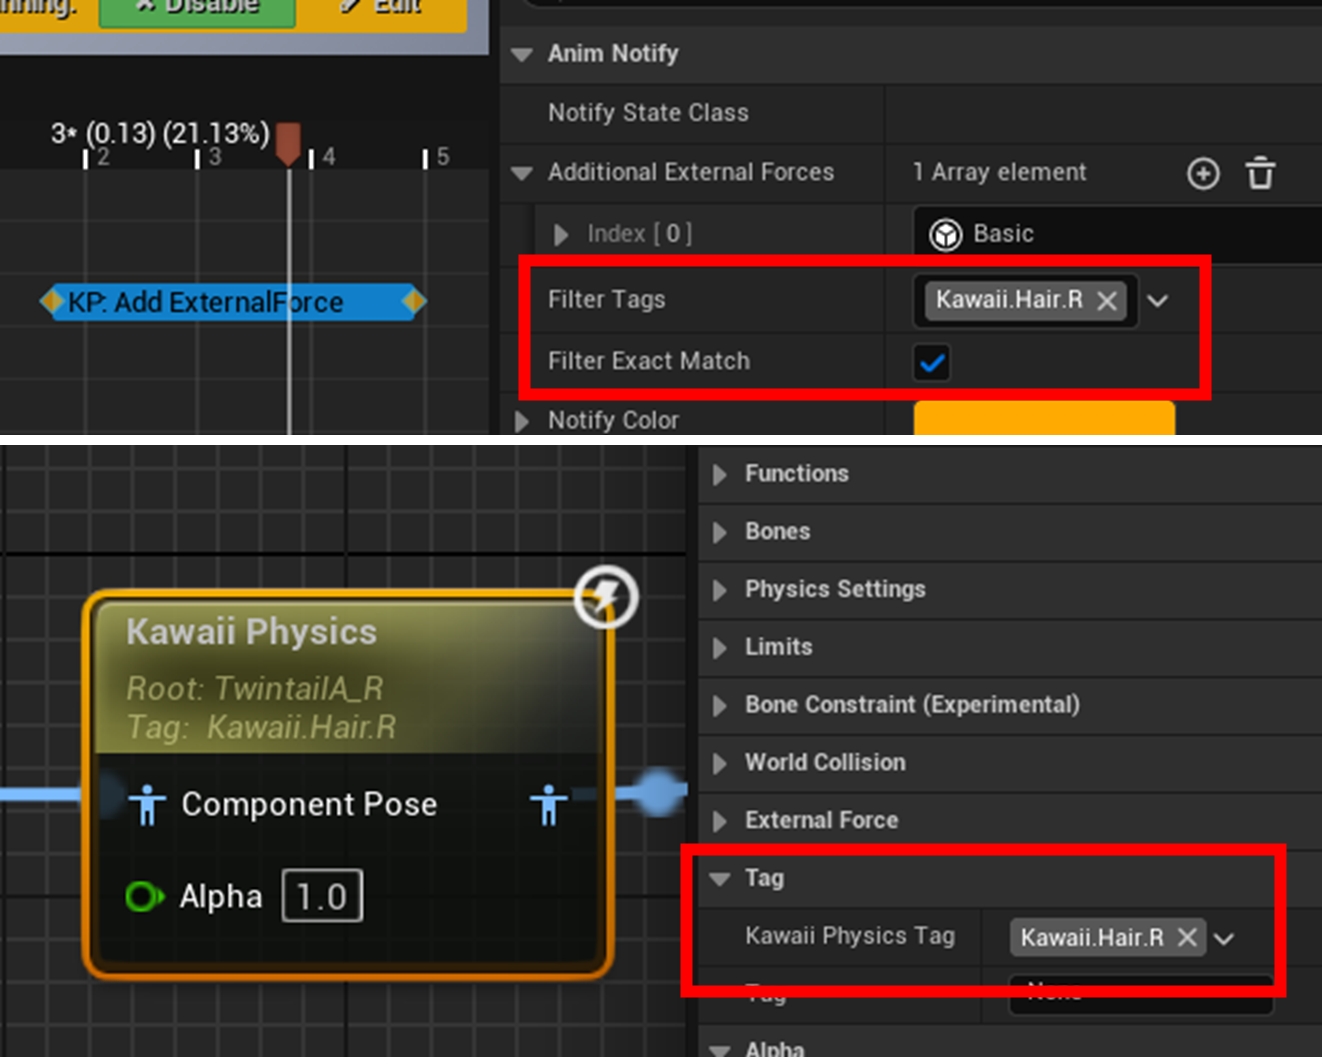Click the Notify State Class label
1322x1057 pixels.
pos(648,113)
